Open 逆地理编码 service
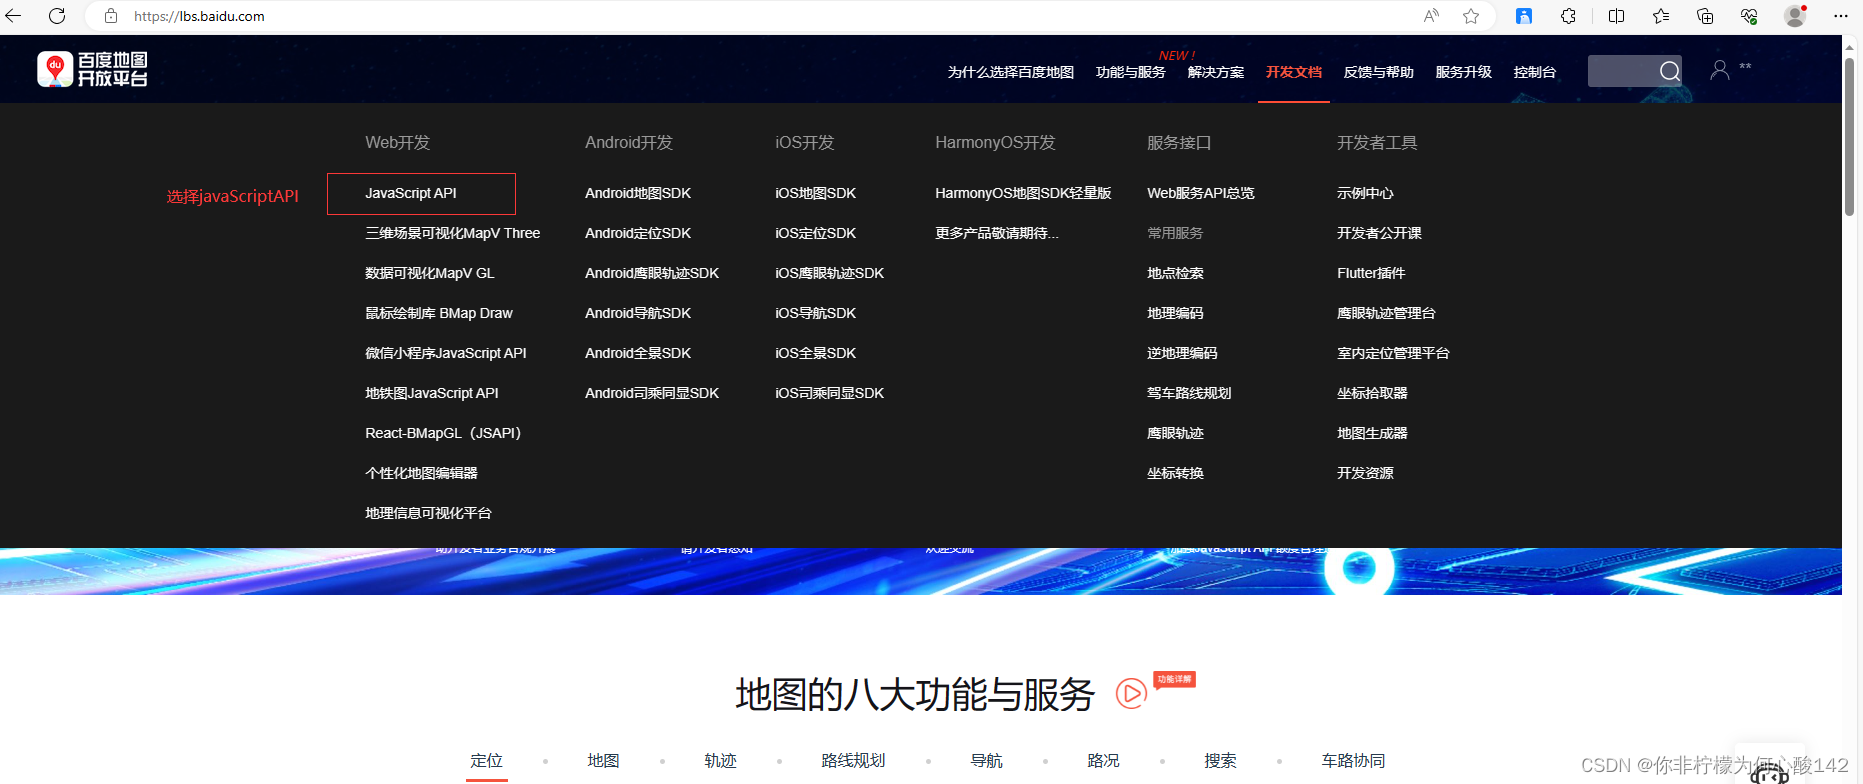Viewport: 1863px width, 784px height. [1182, 353]
